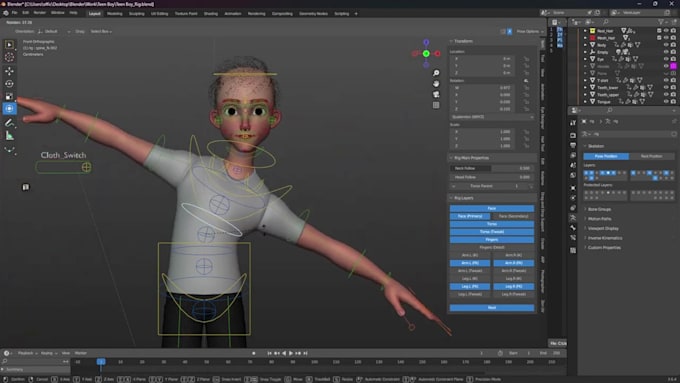This screenshot has width=680, height=383.
Task: Hide Real_Hair object via eye icon
Action: 666,31
